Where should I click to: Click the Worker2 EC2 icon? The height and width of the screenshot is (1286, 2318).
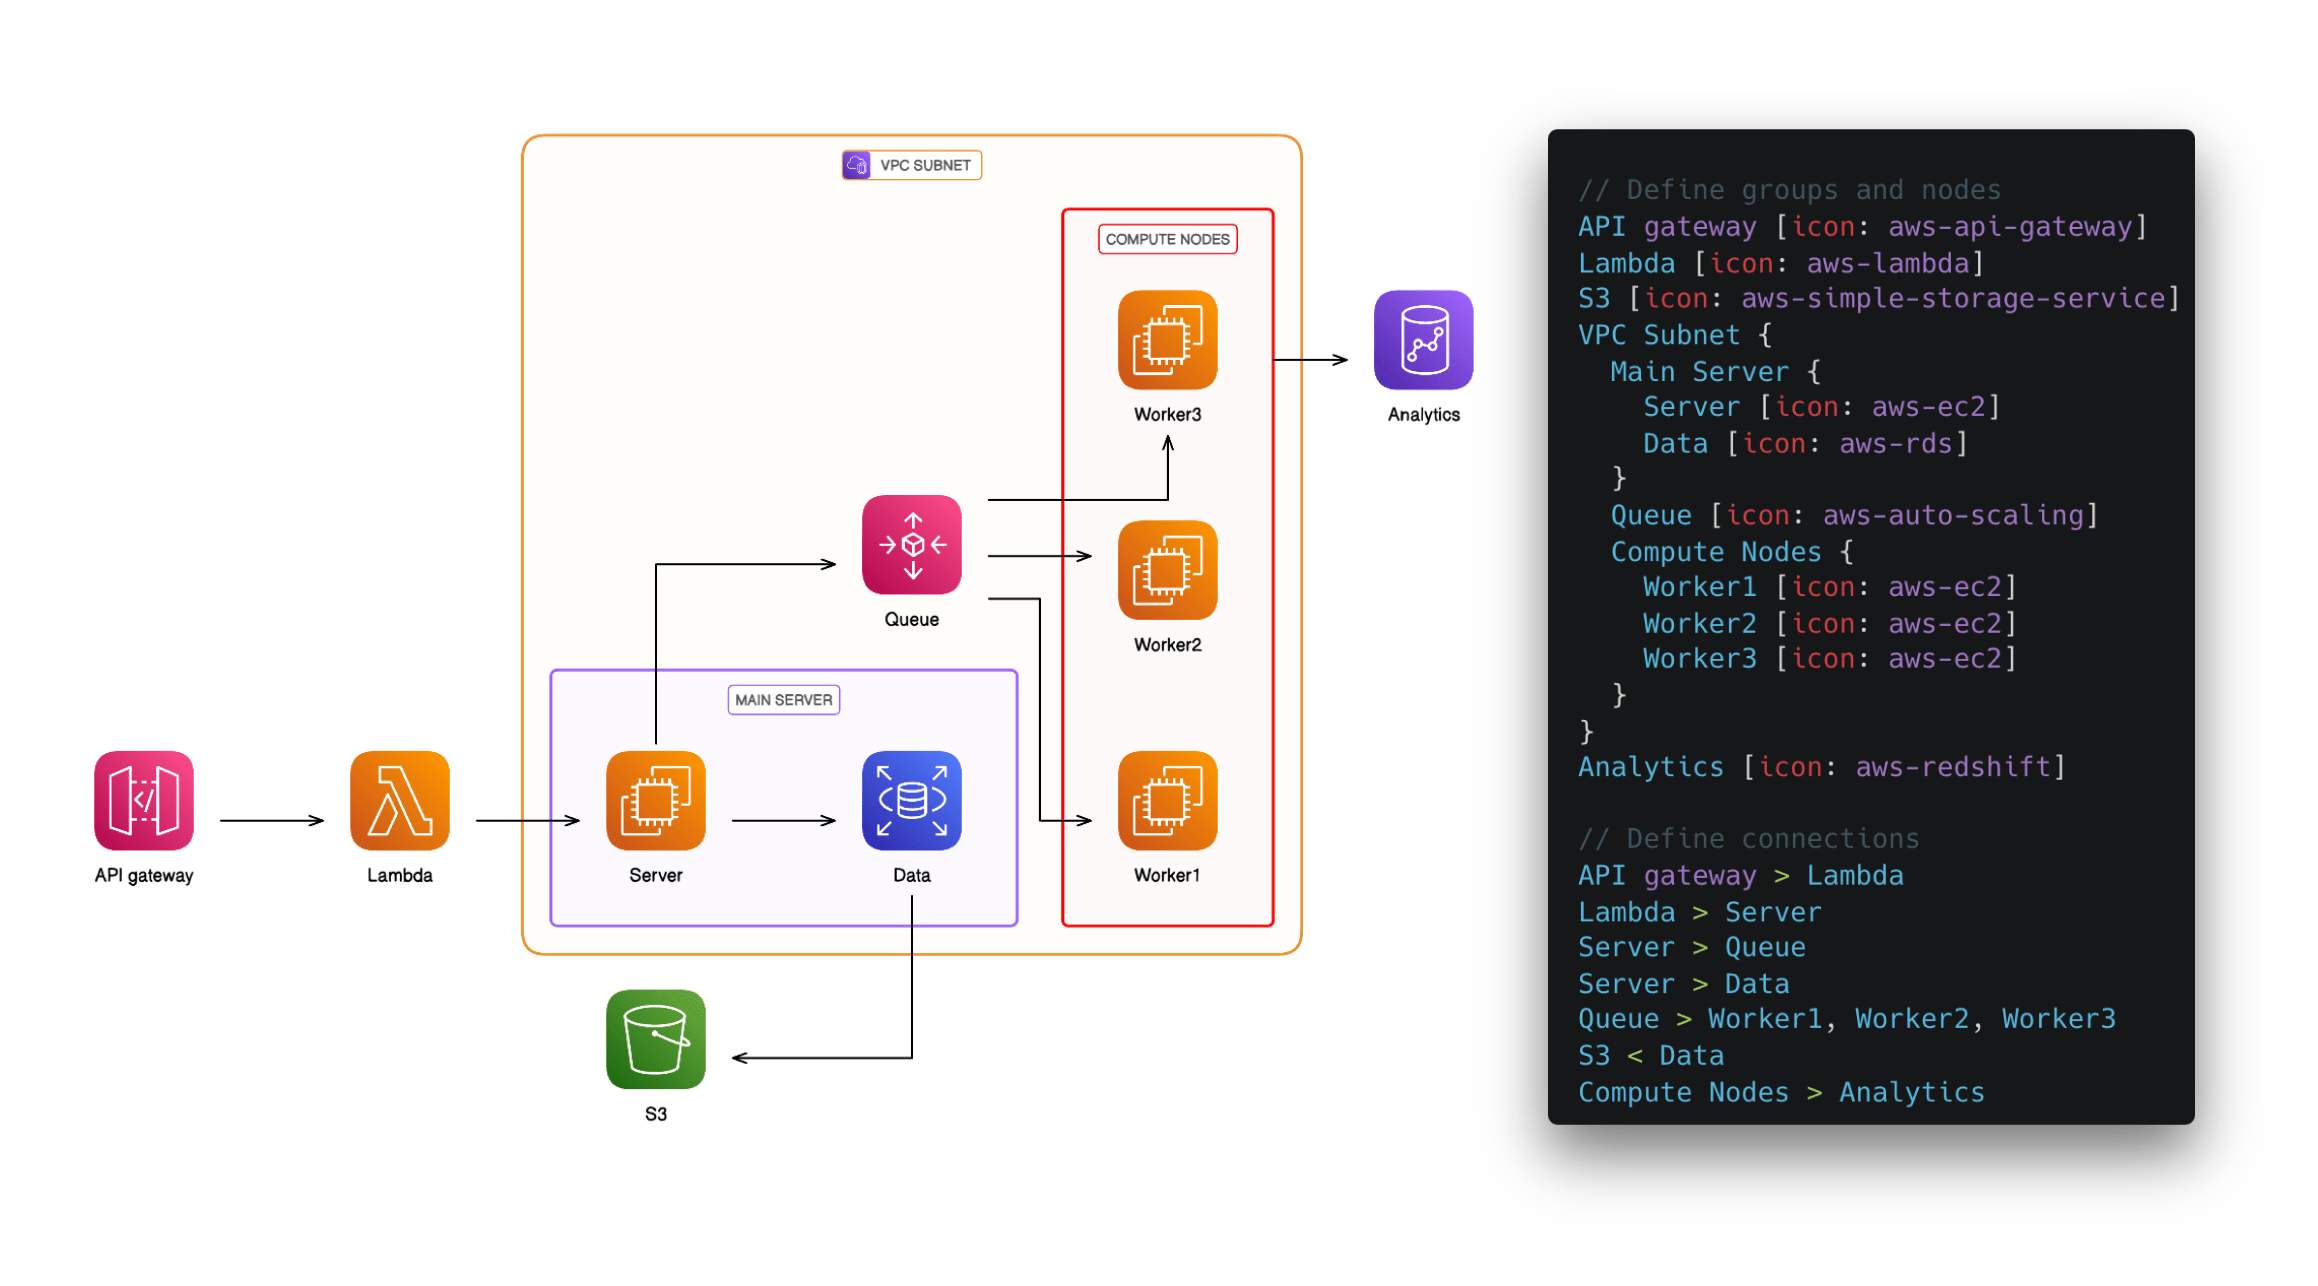pyautogui.click(x=1167, y=570)
